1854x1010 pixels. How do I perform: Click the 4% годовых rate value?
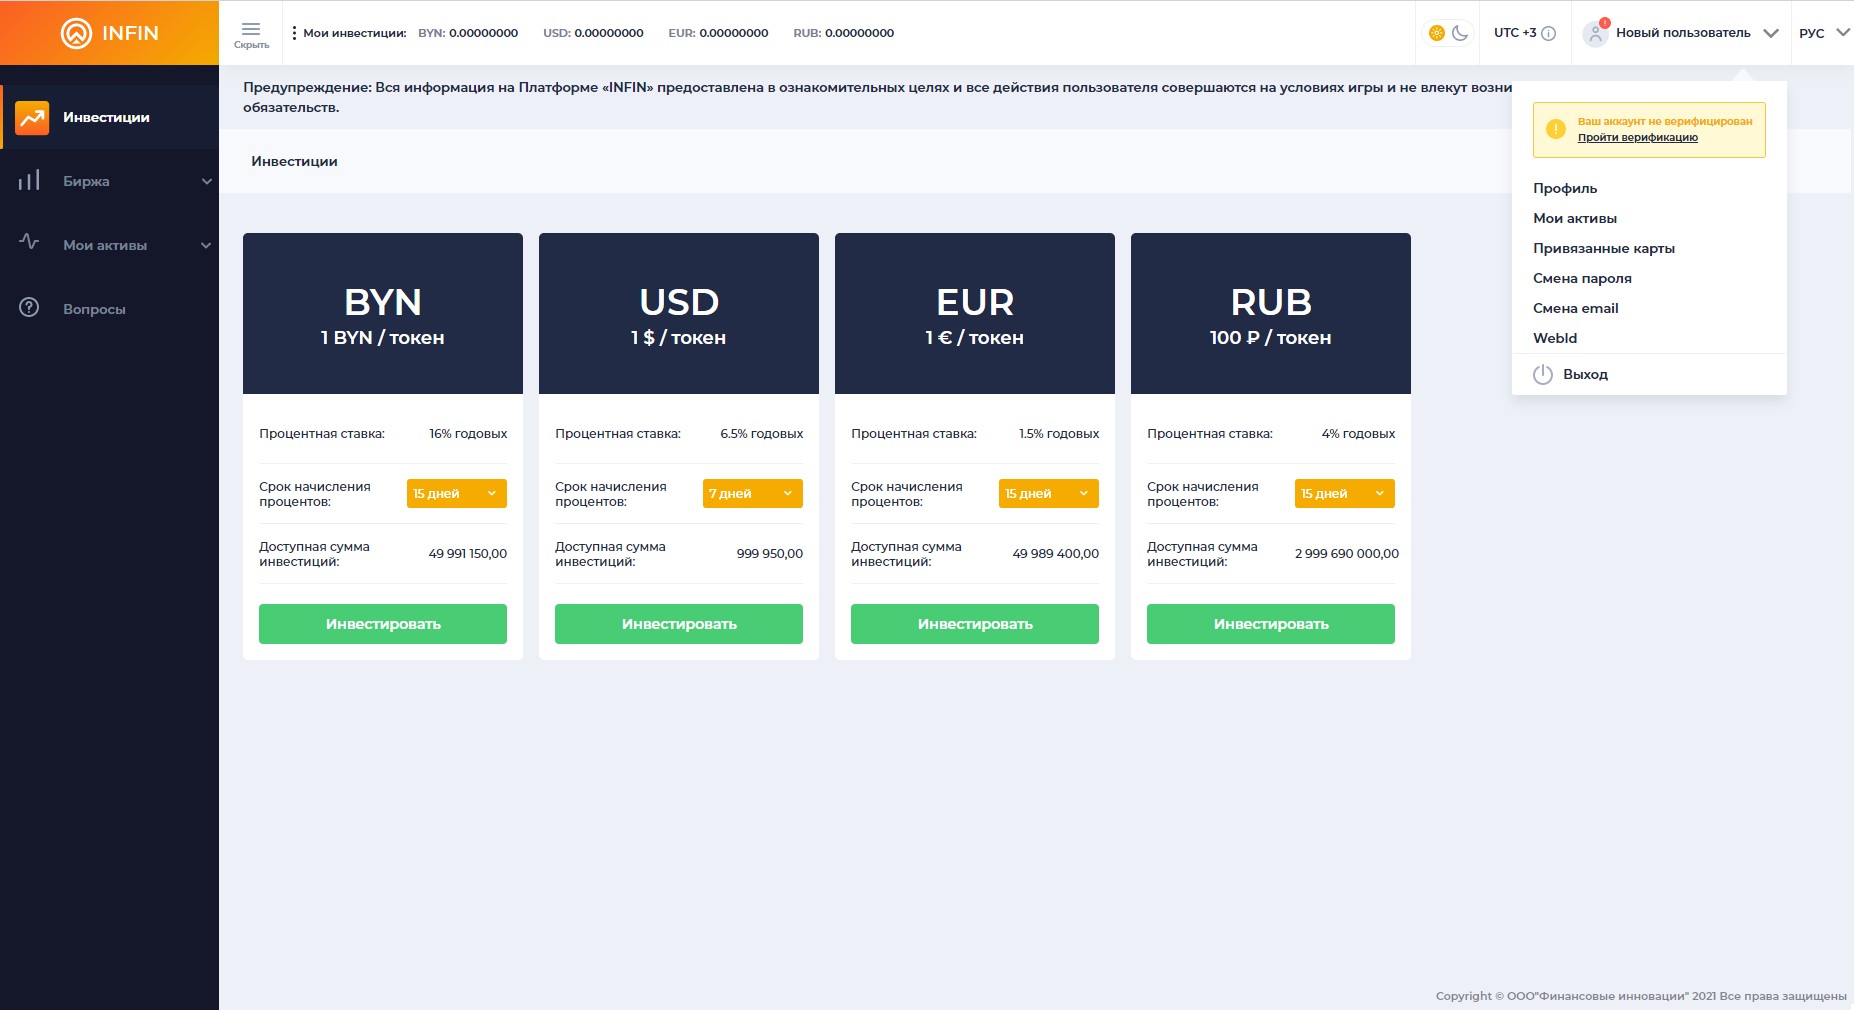[1358, 434]
